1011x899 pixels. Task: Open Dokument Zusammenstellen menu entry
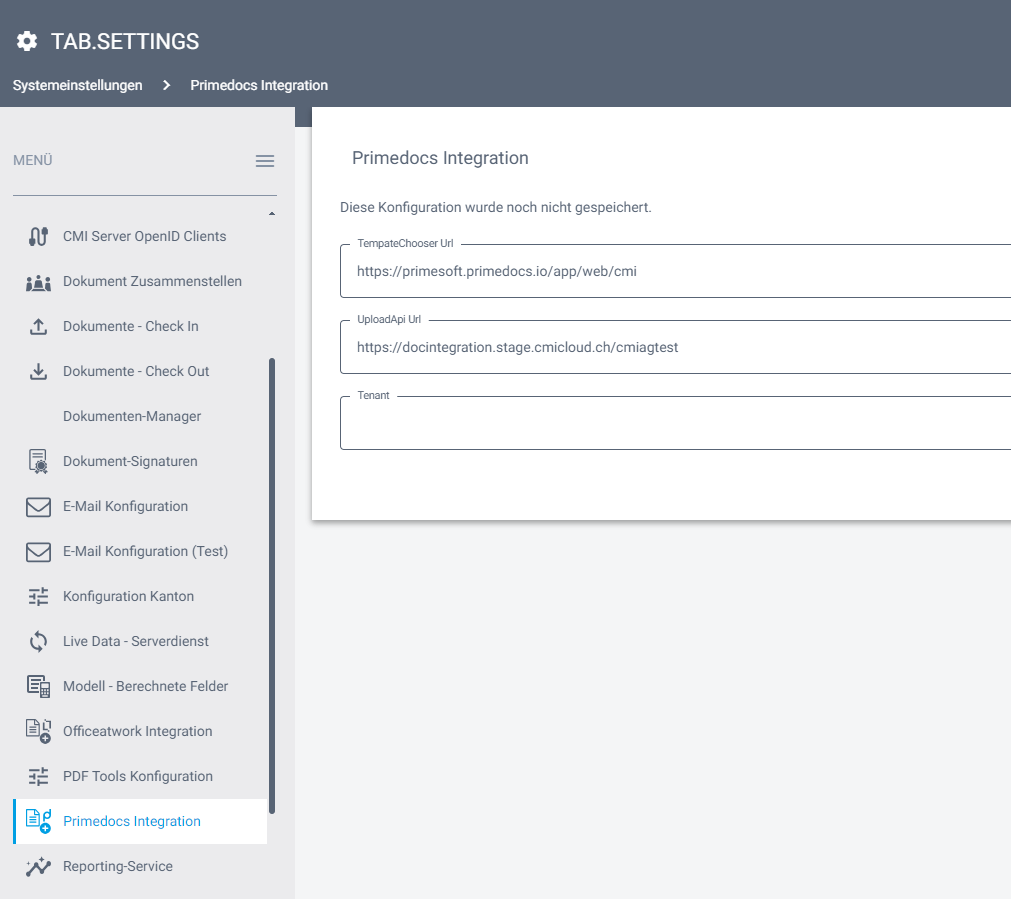click(140, 282)
